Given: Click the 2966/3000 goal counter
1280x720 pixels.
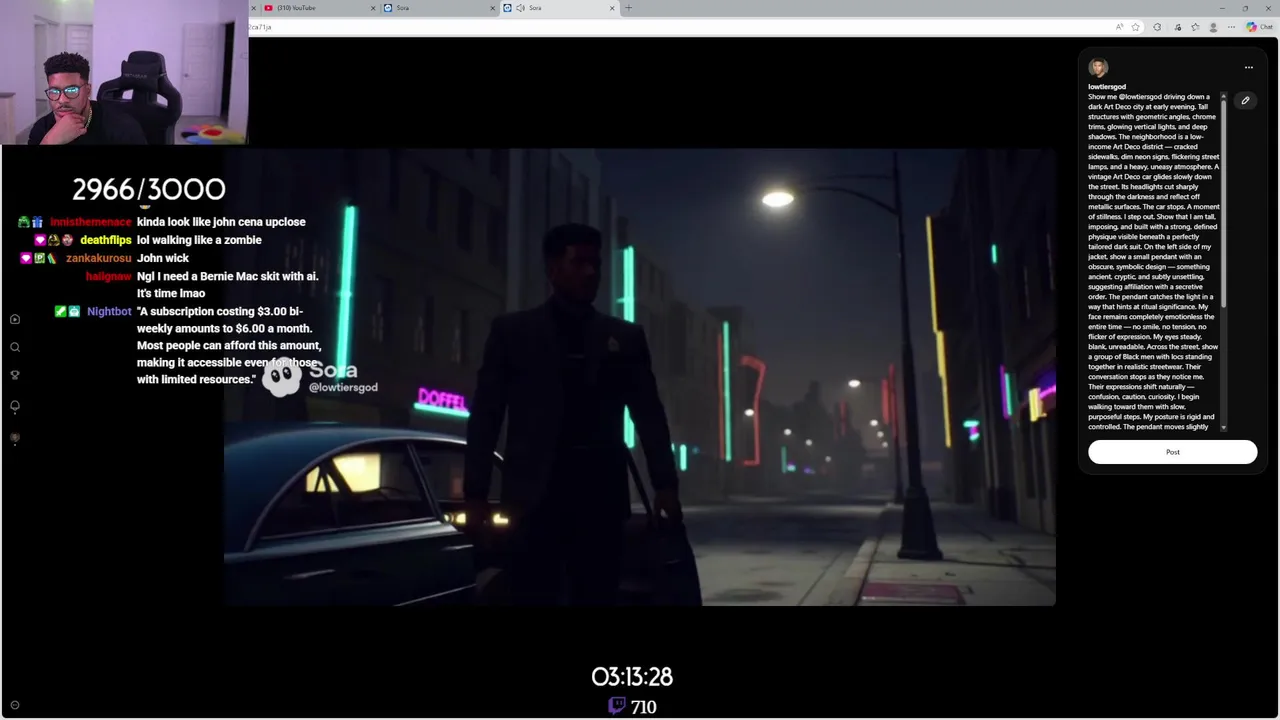Looking at the screenshot, I should click(149, 189).
